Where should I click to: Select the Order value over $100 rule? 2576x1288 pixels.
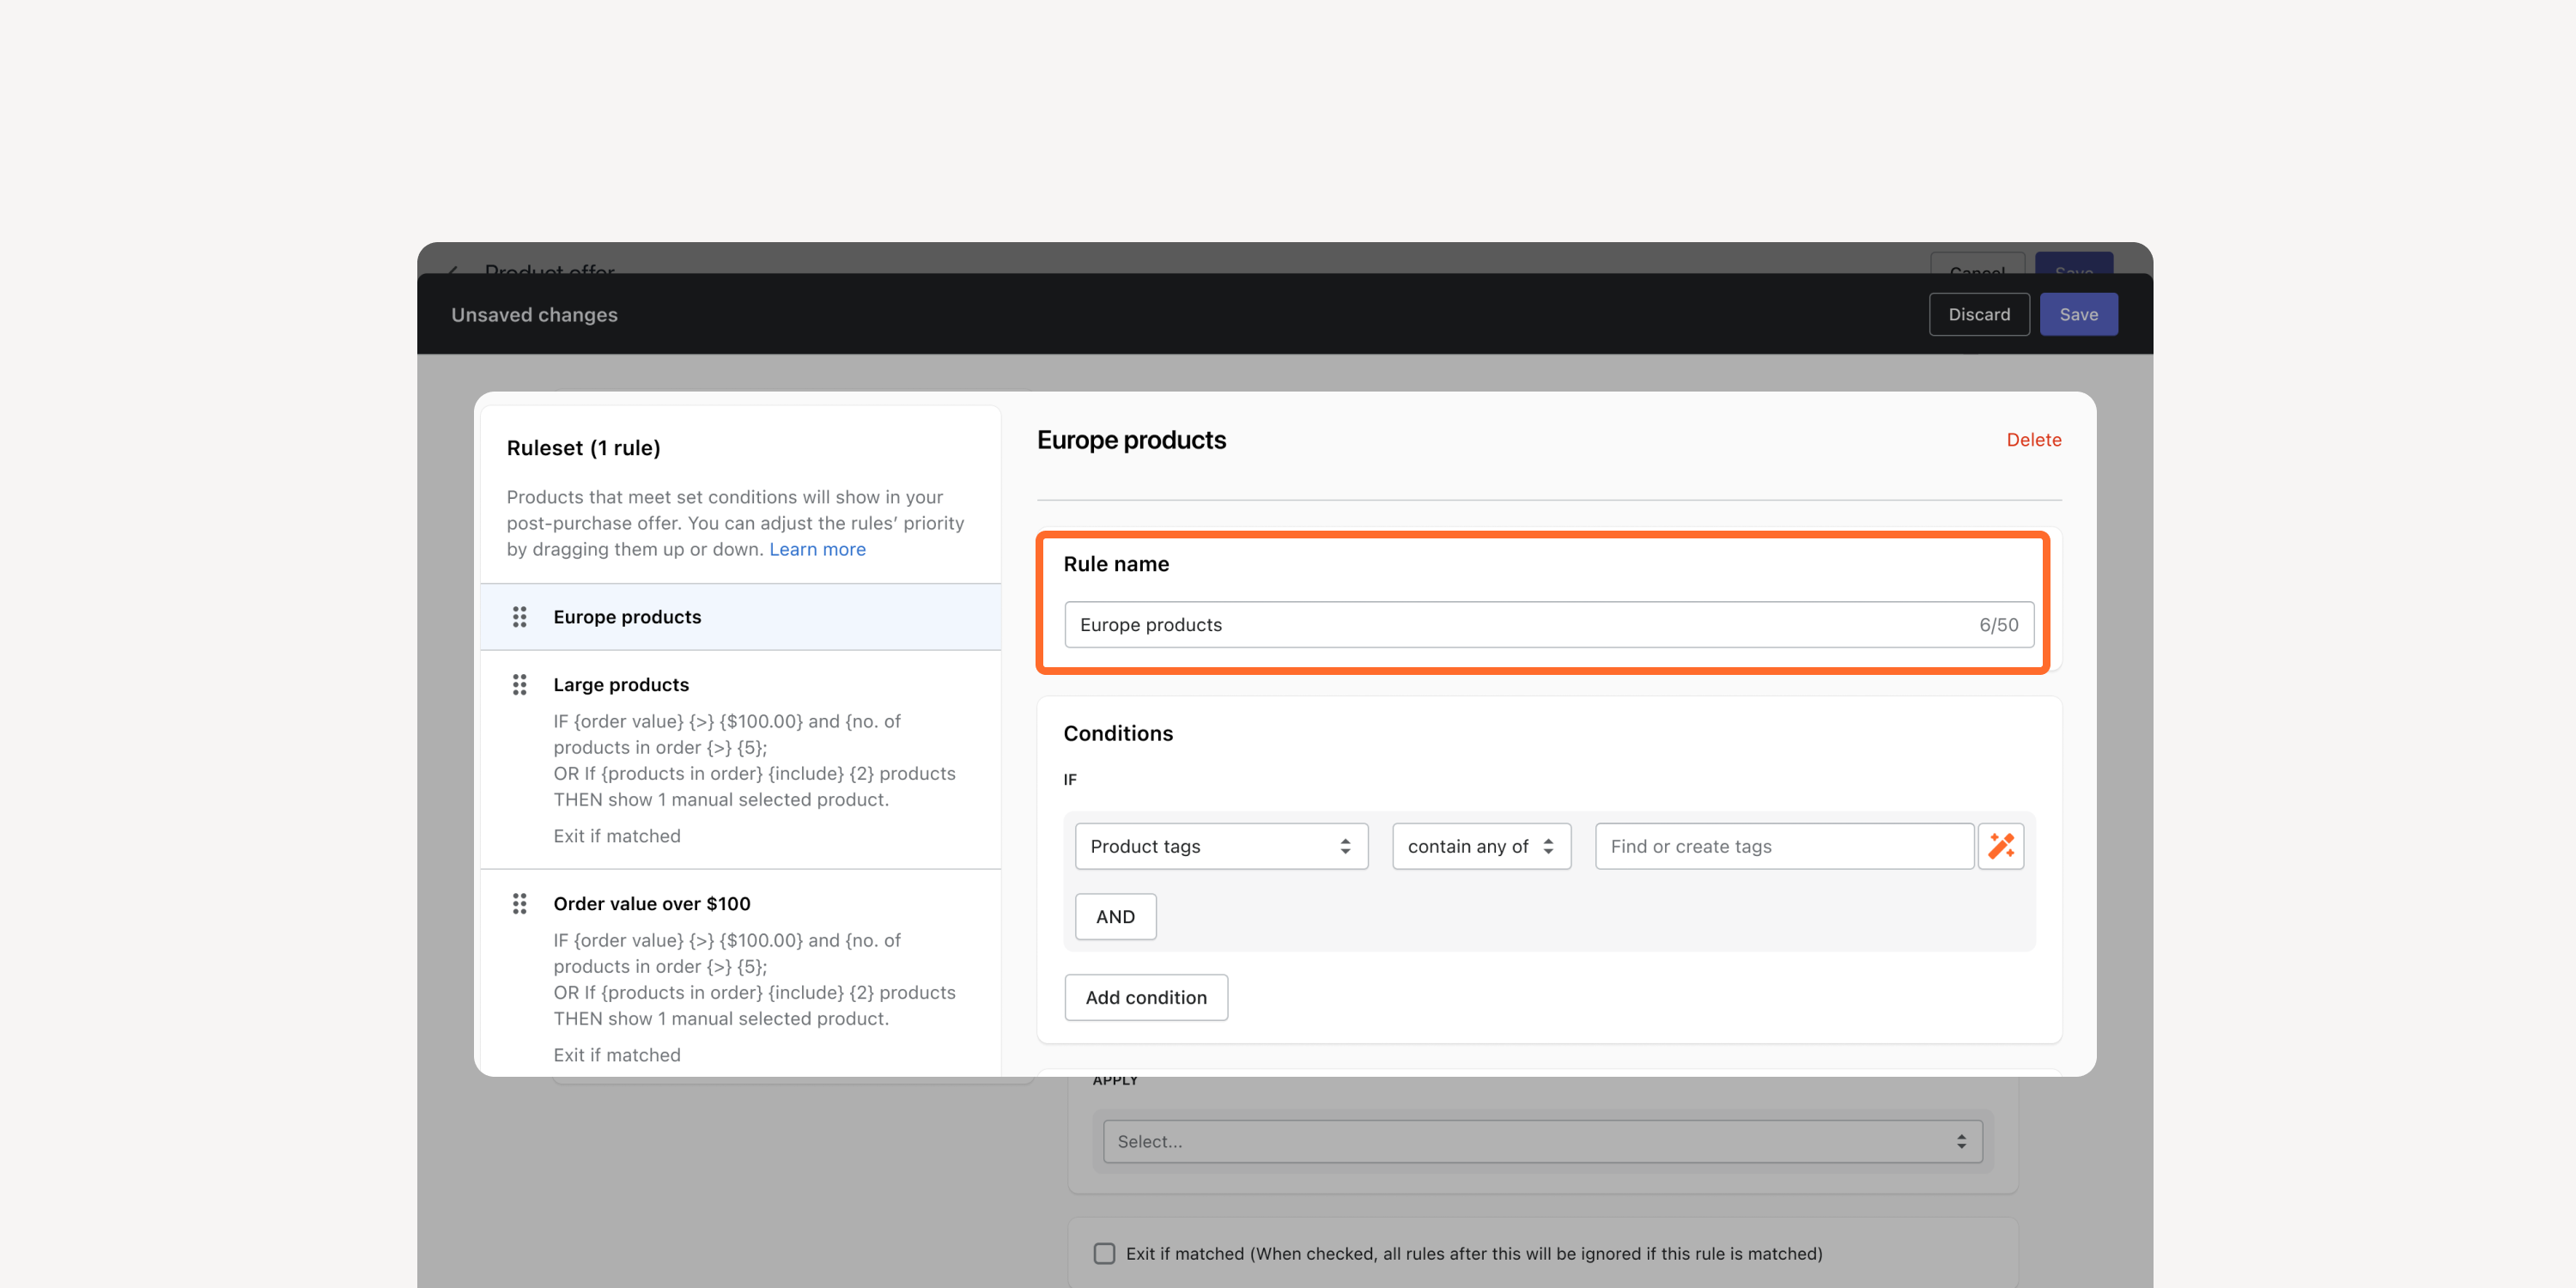pyautogui.click(x=740, y=975)
